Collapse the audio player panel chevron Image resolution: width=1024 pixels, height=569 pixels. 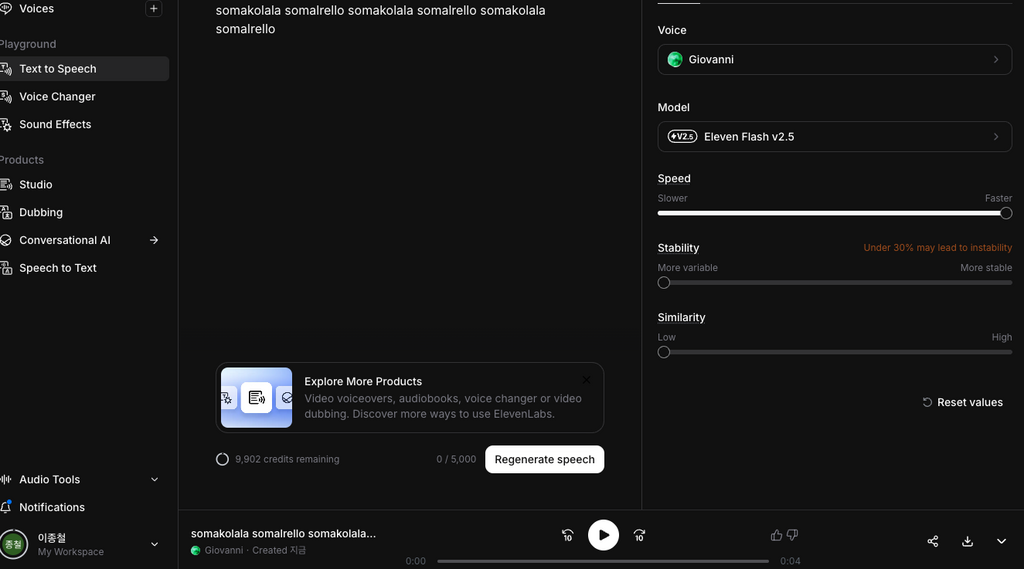(1001, 541)
